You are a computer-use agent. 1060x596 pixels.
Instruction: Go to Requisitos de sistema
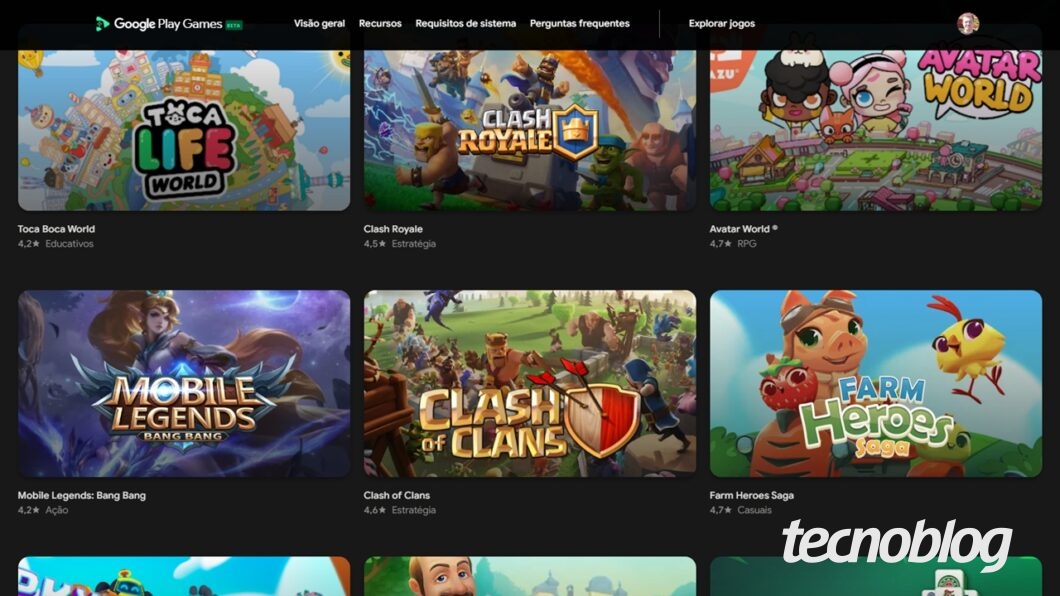point(465,24)
